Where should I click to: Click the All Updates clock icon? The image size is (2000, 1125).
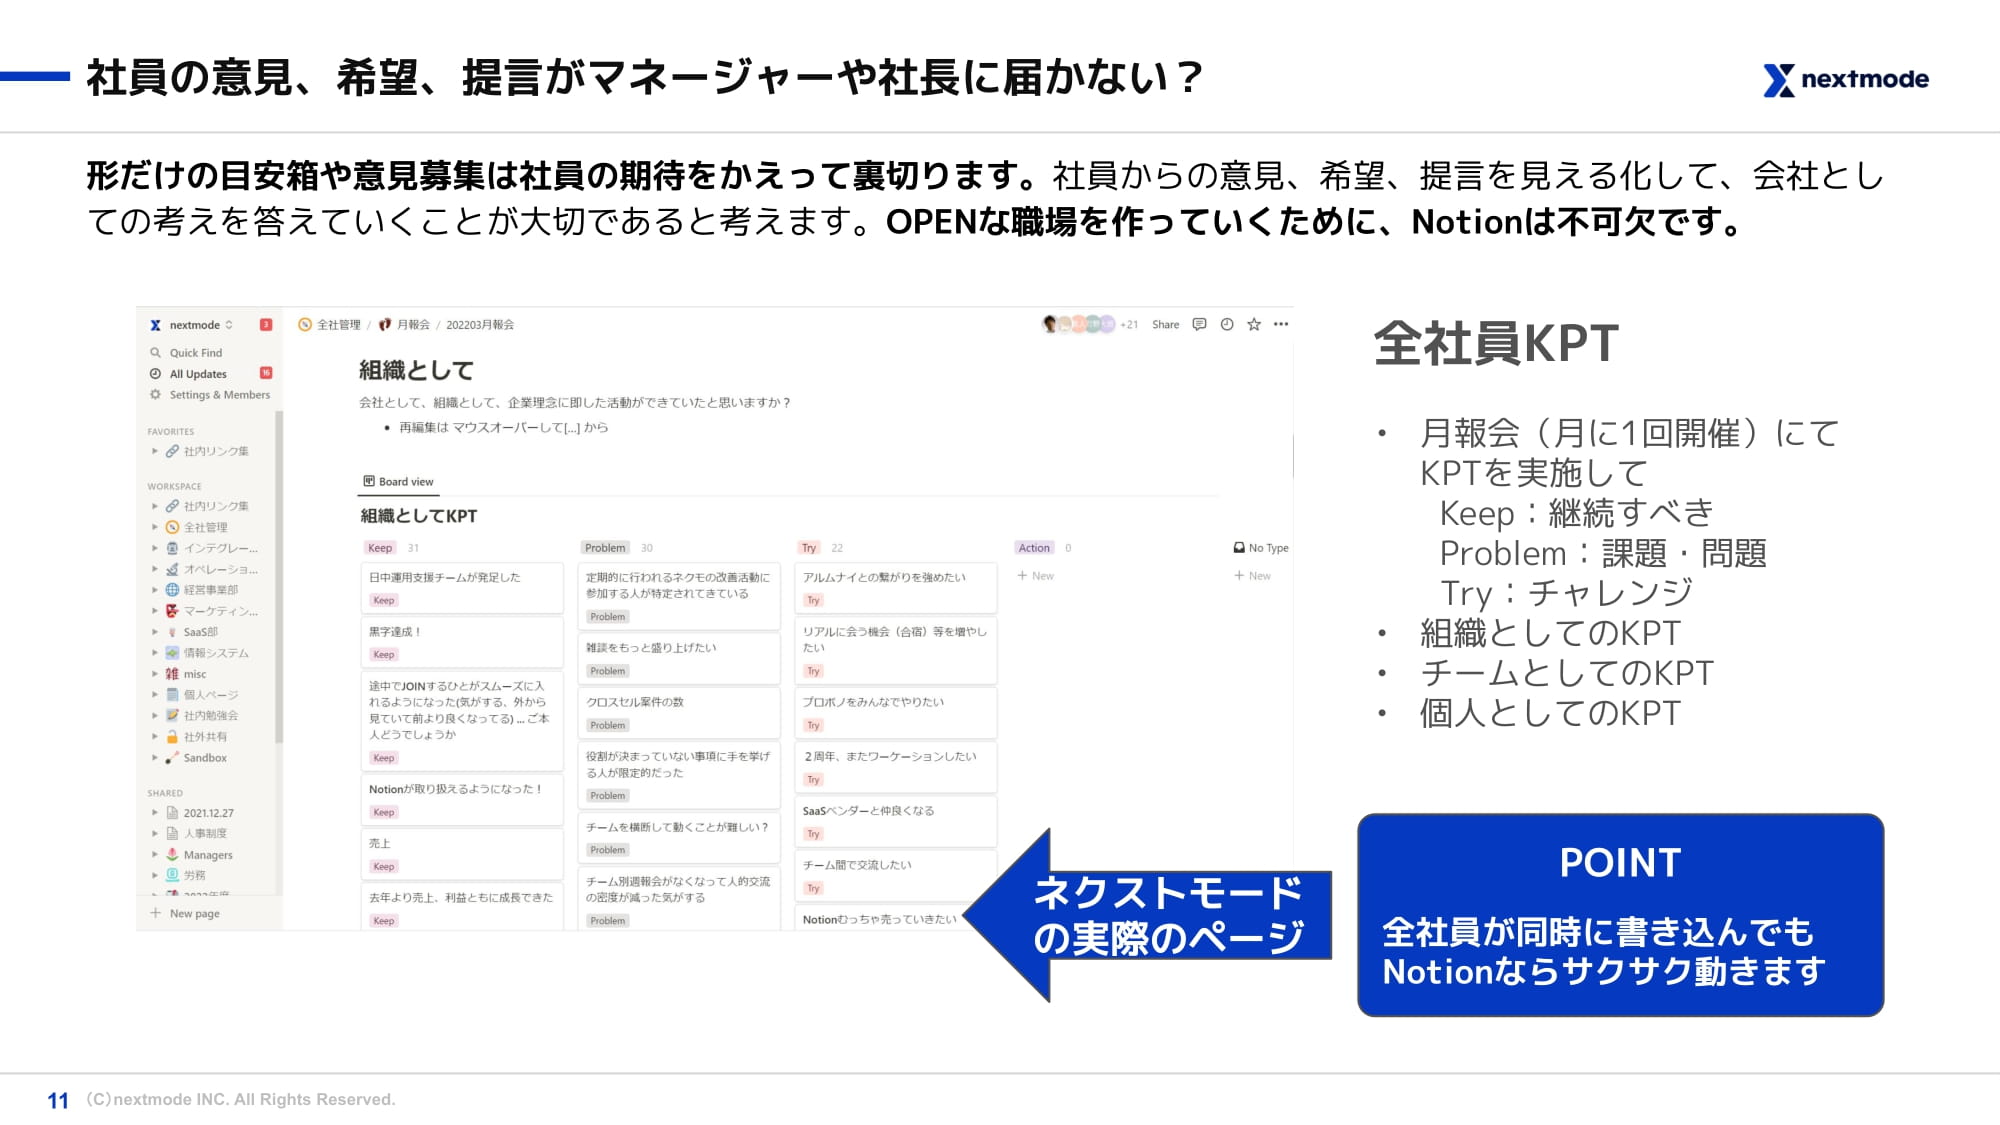[x=156, y=374]
